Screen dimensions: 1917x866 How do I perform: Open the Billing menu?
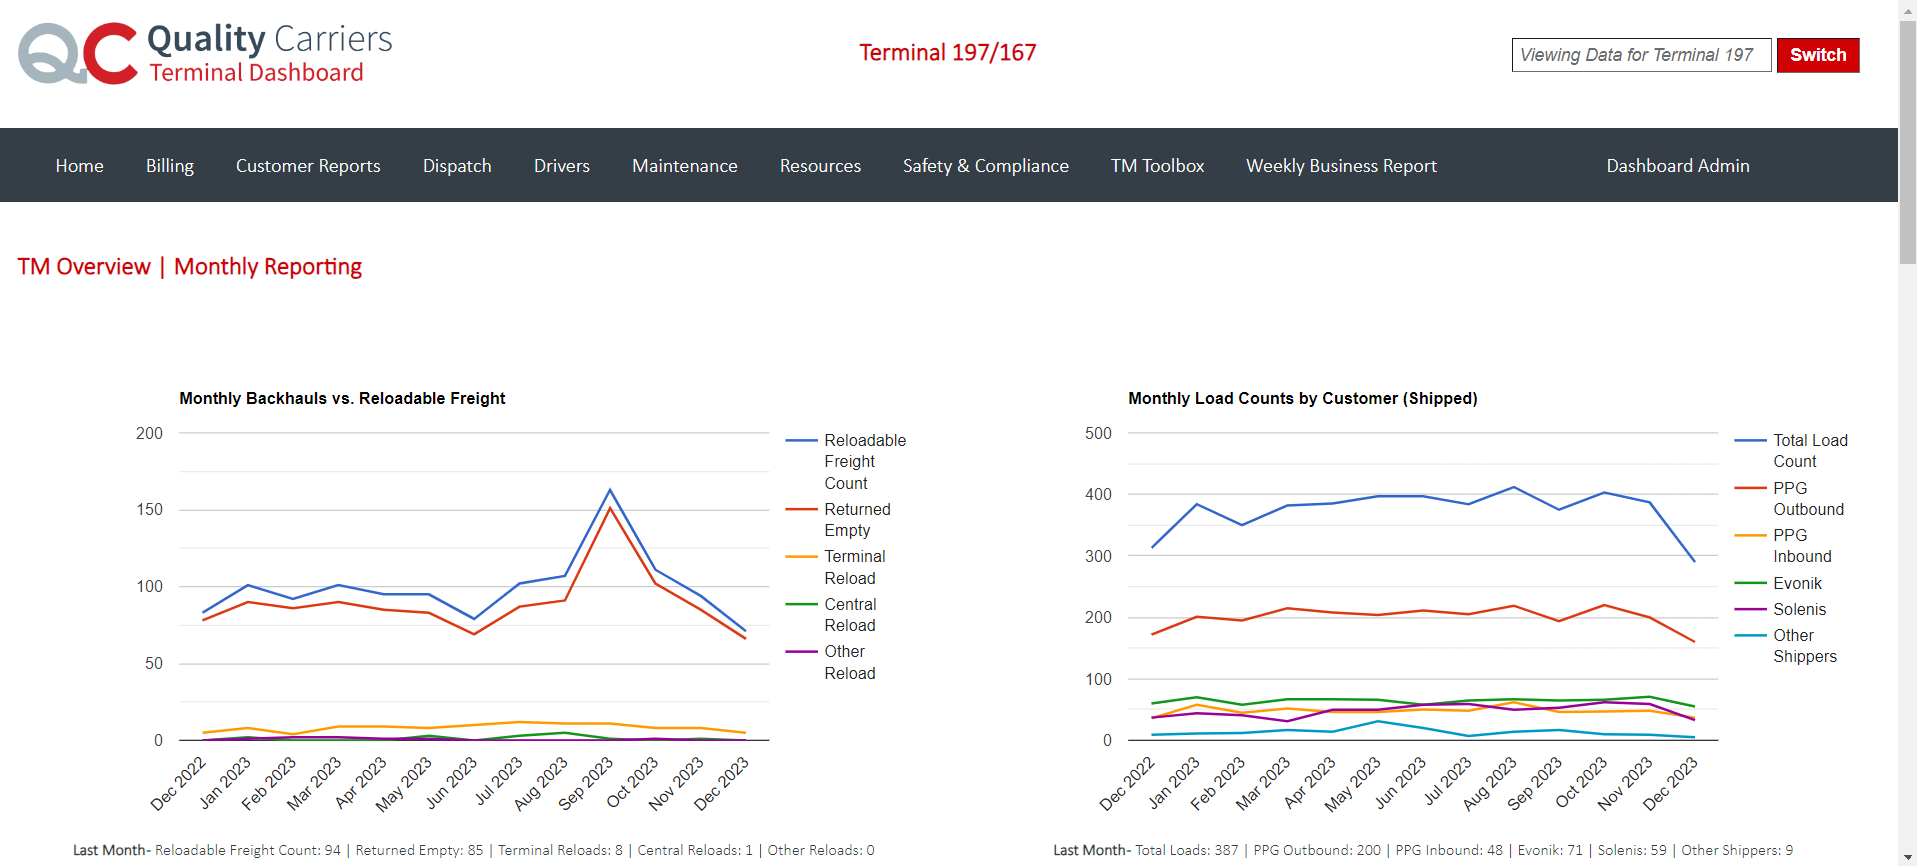click(170, 166)
